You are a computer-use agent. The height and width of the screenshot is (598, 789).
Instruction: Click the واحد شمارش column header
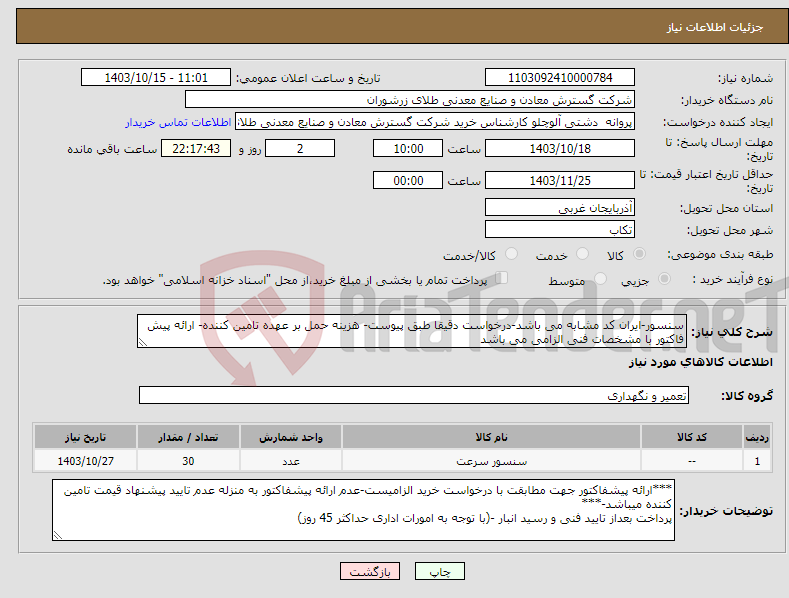291,437
